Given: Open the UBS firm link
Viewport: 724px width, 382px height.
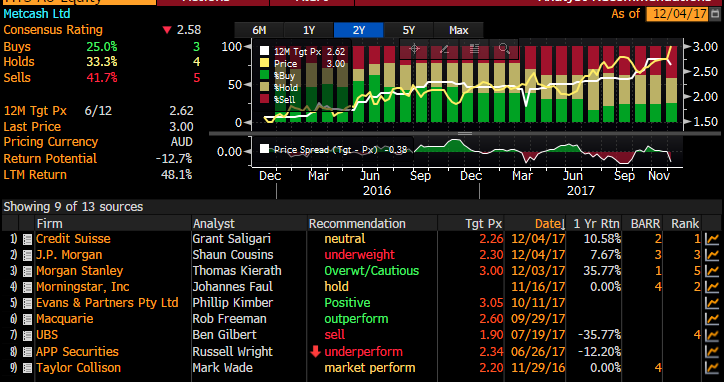Looking at the screenshot, I should tap(47, 335).
